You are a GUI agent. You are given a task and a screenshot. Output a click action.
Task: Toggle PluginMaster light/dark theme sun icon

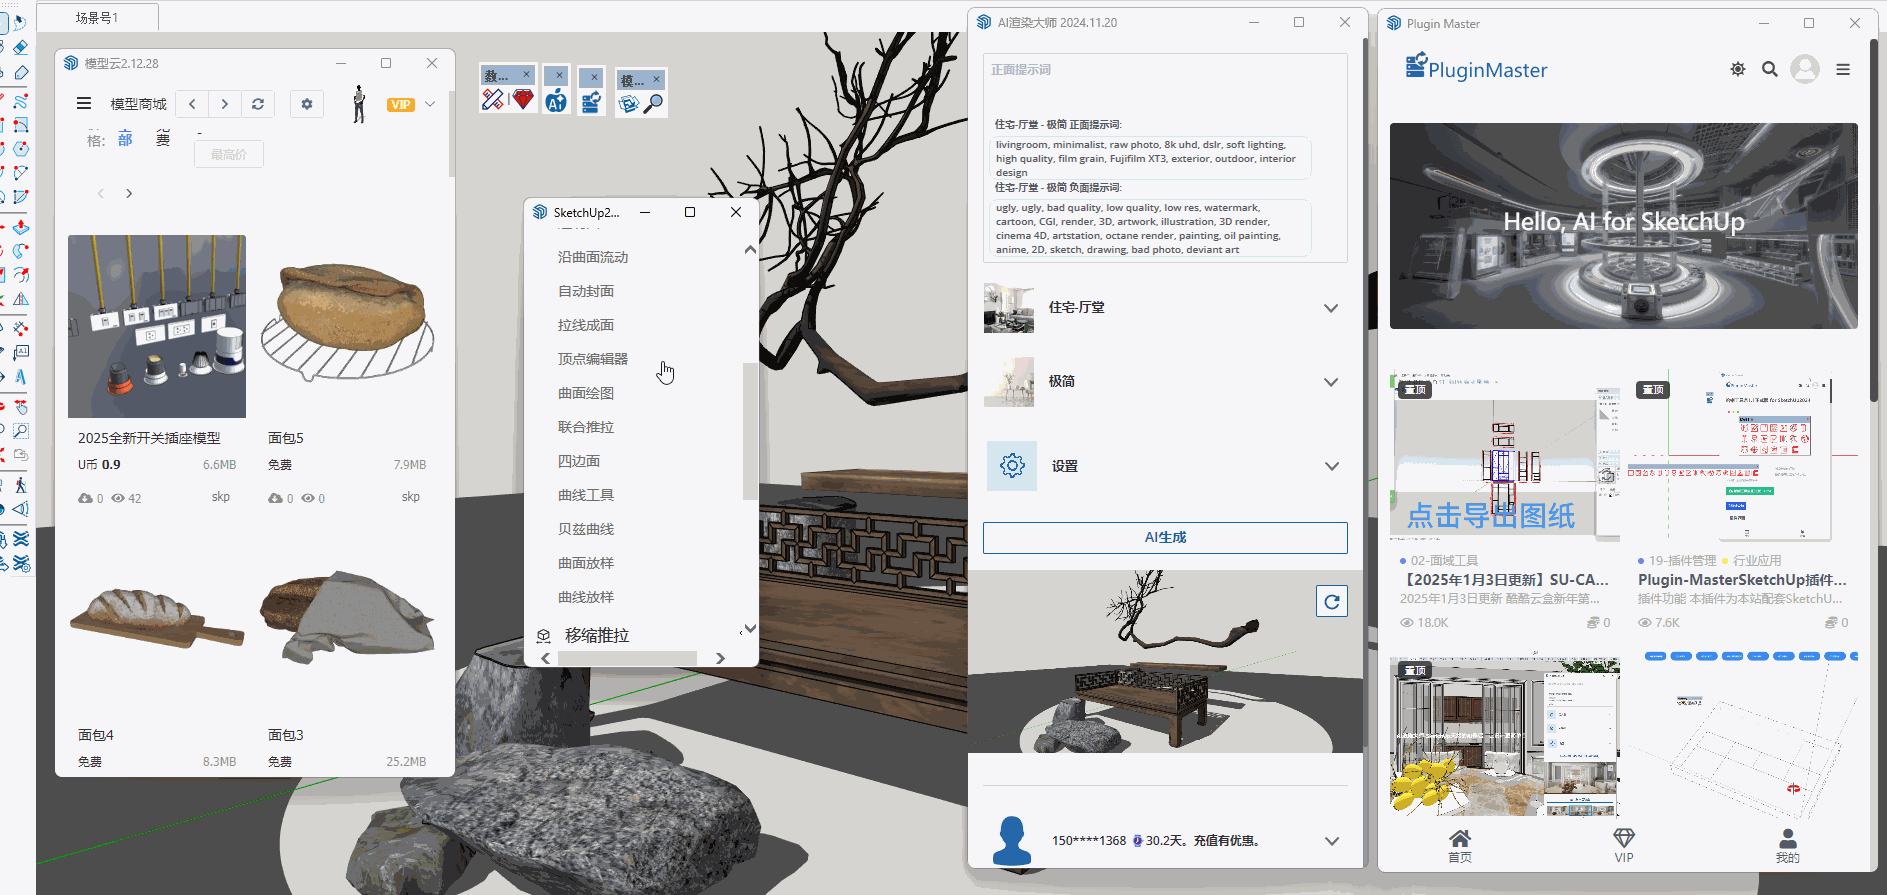1738,69
